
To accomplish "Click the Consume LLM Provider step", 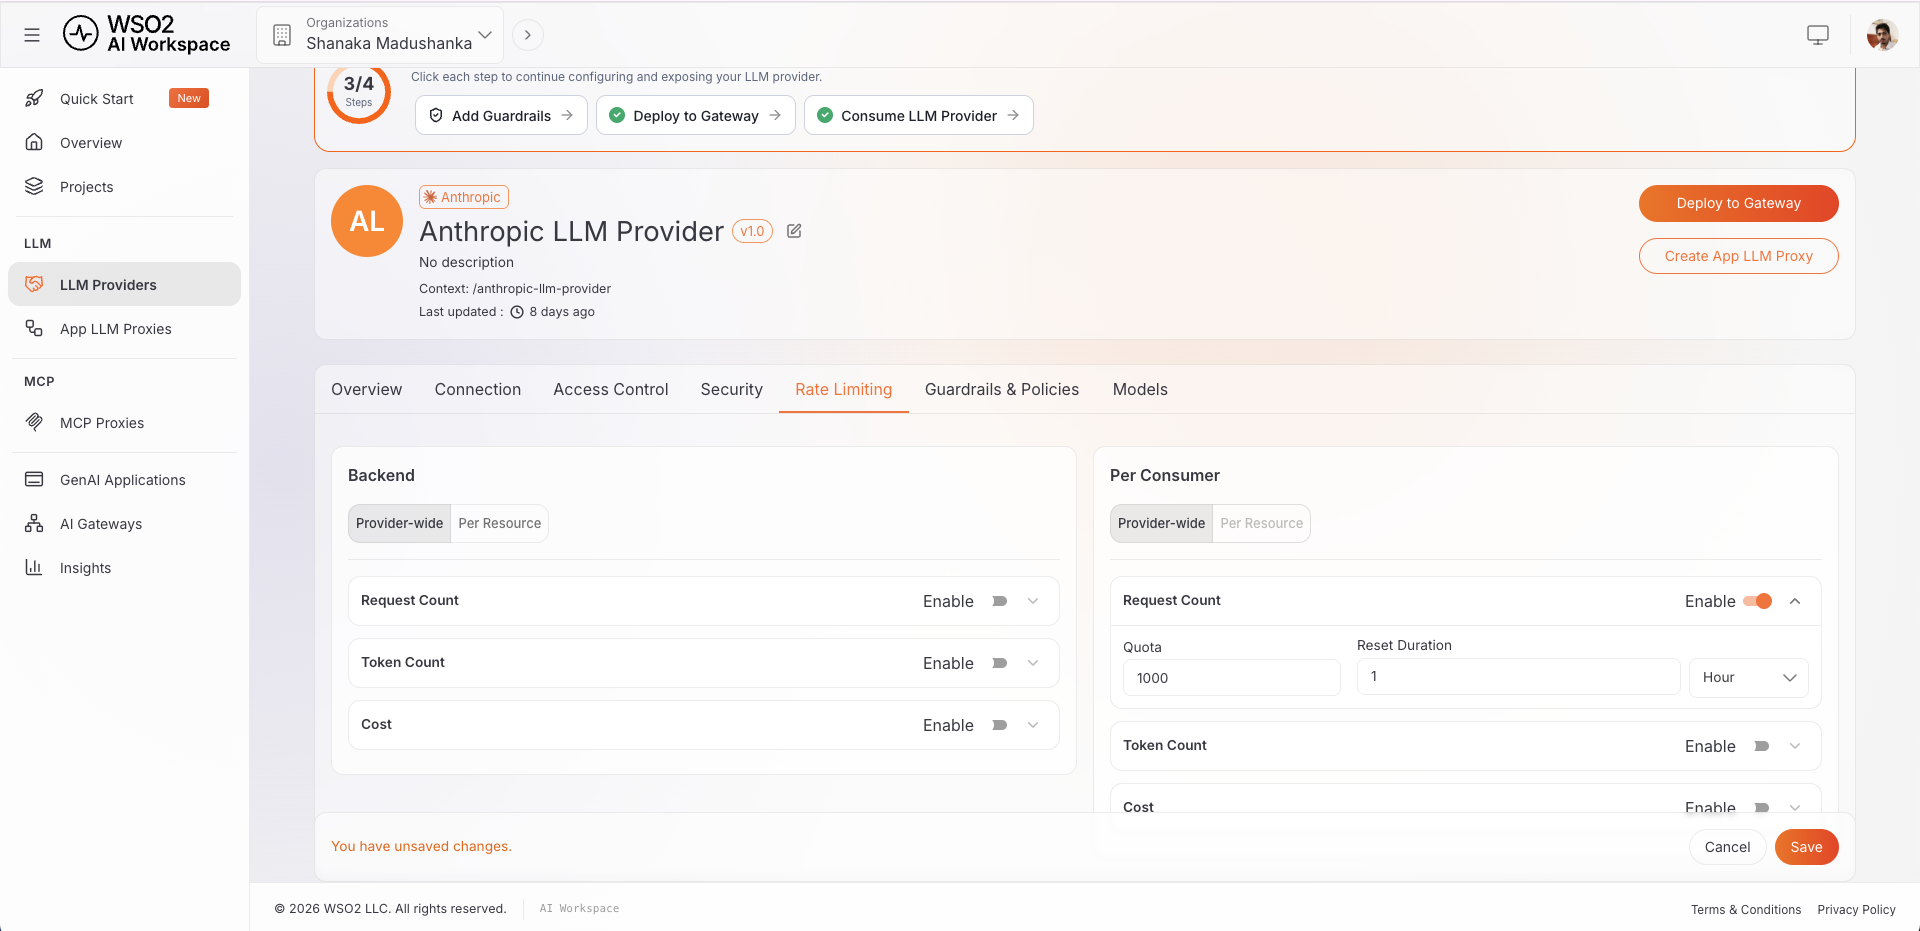I will [x=919, y=115].
